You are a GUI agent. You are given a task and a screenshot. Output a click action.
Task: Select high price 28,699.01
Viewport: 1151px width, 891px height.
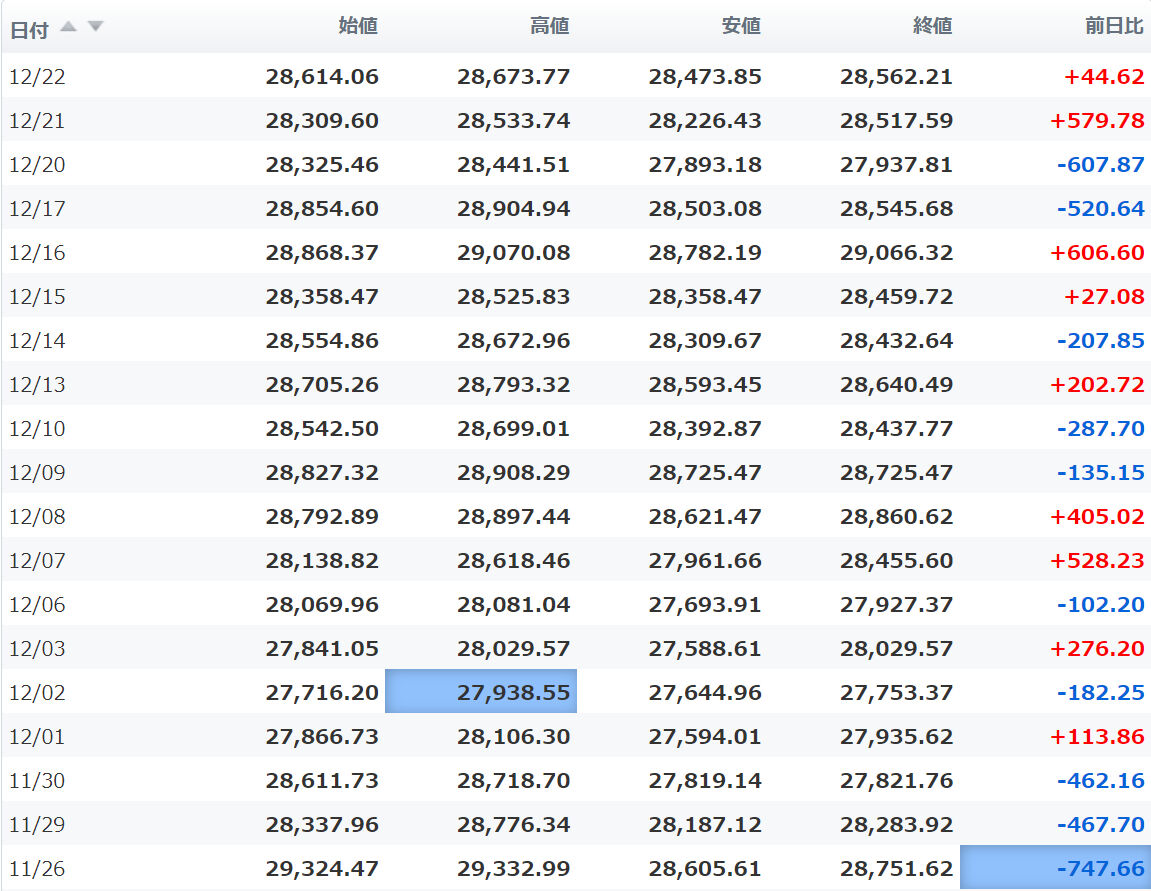(x=514, y=429)
